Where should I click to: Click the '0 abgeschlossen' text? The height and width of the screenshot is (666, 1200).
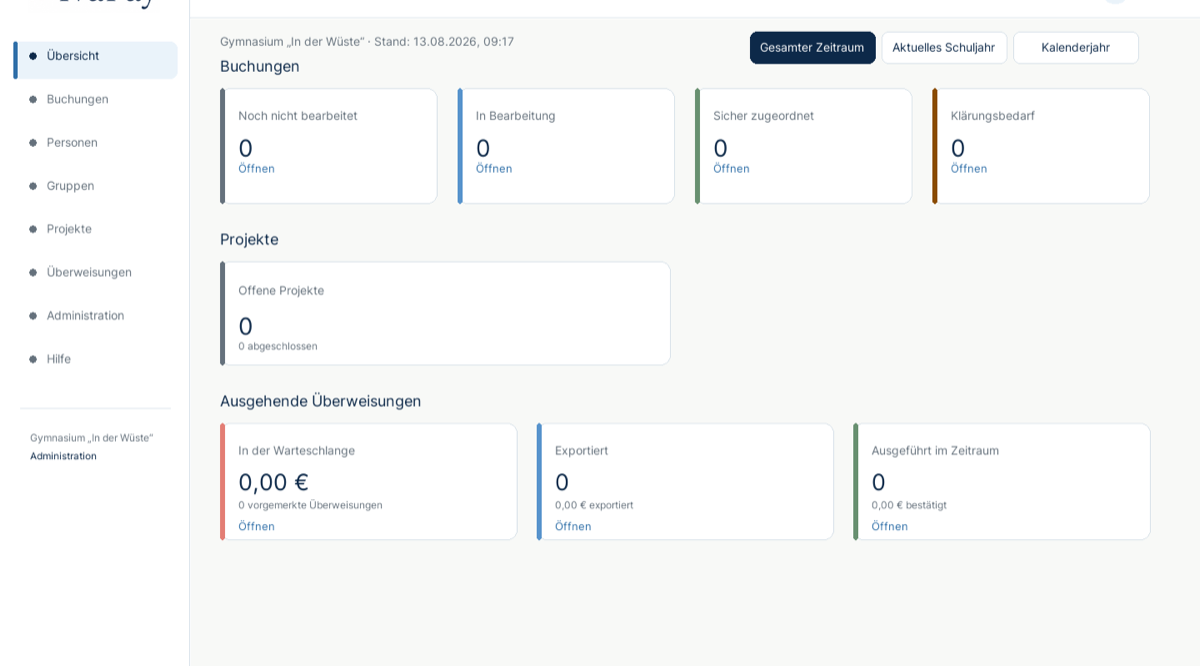click(278, 346)
